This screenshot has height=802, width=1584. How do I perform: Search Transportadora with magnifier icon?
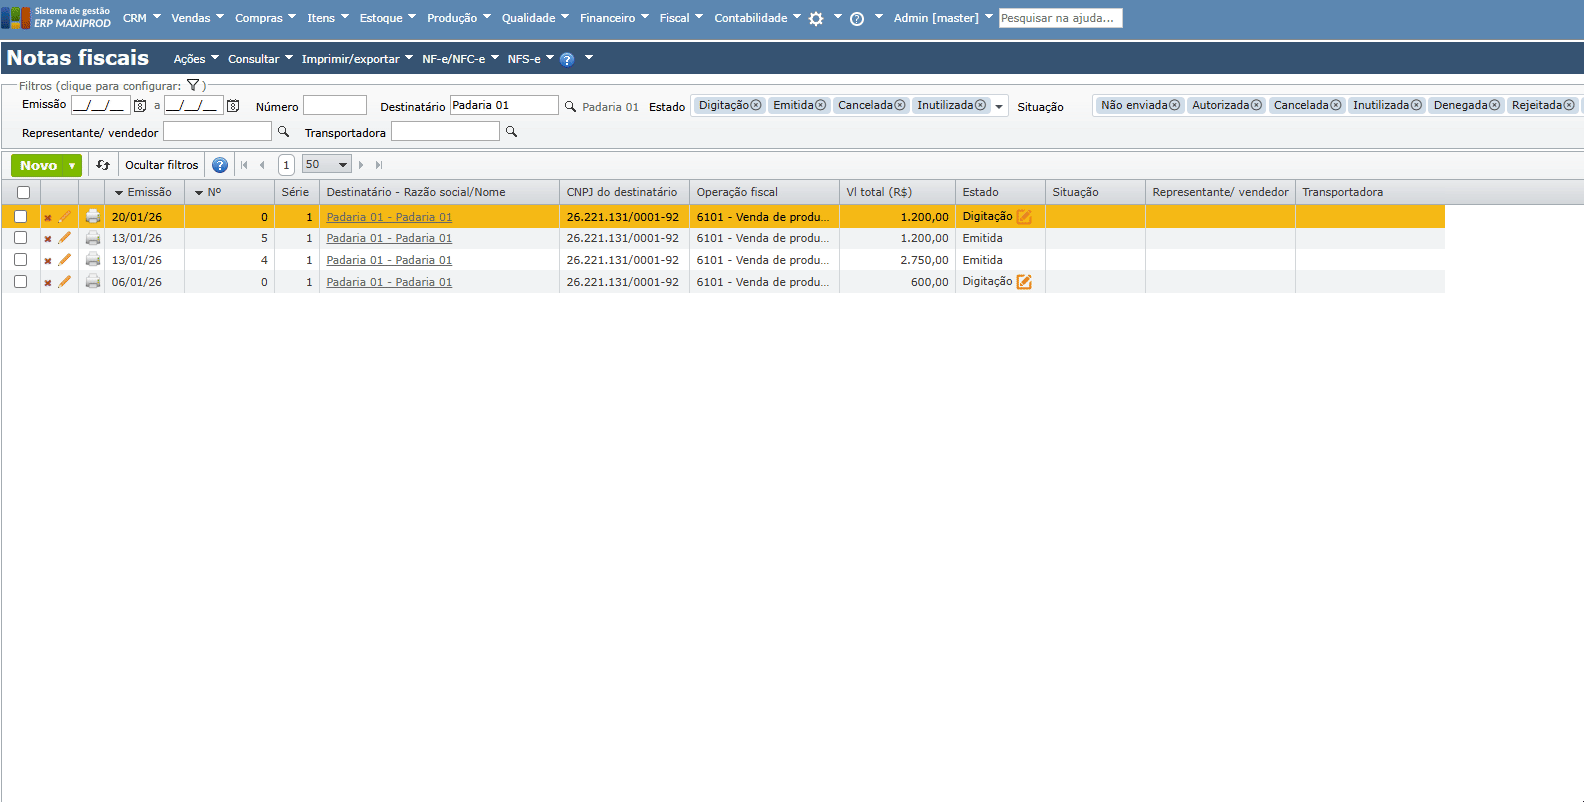pyautogui.click(x=511, y=132)
